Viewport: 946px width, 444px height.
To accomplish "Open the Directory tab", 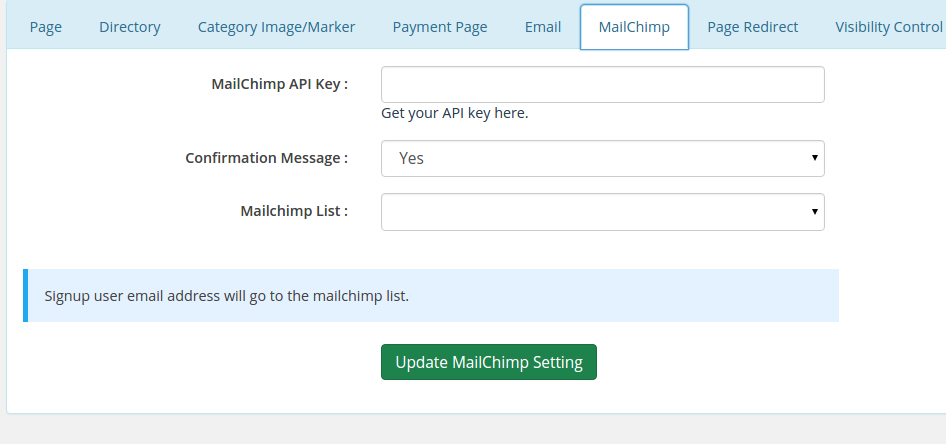I will (130, 27).
